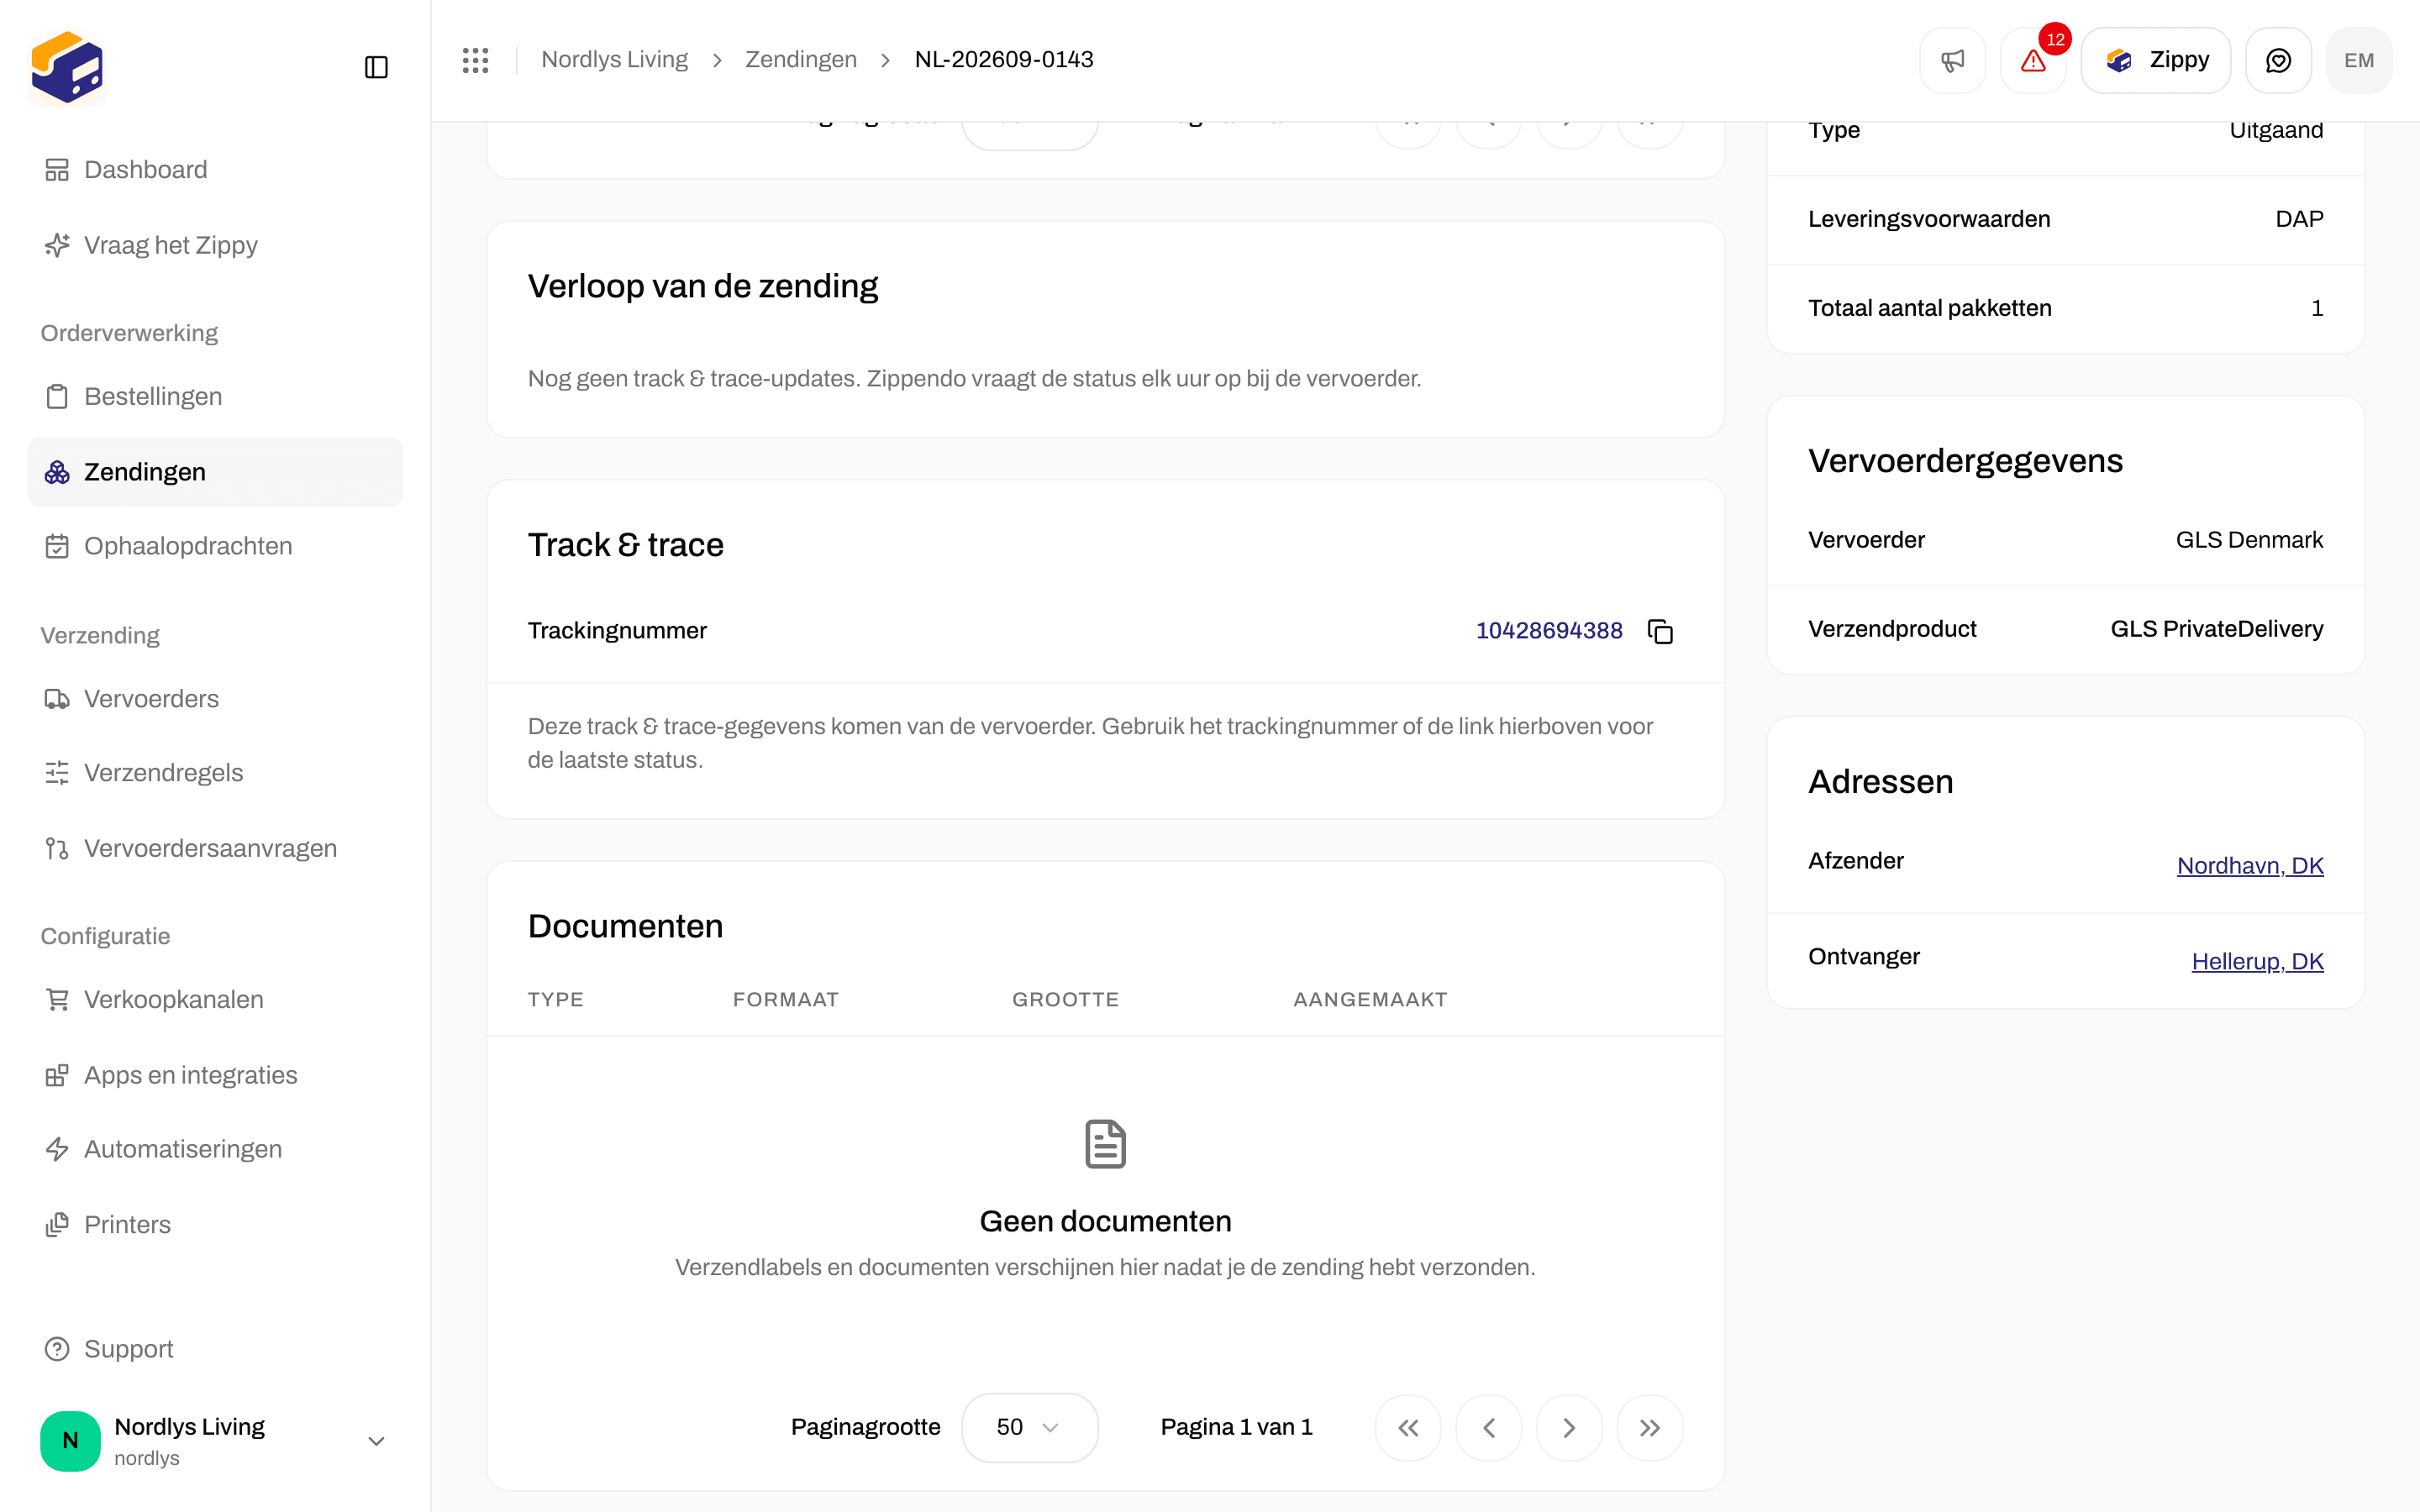Open Vraag het Zippy
2420x1512 pixels.
coord(215,245)
